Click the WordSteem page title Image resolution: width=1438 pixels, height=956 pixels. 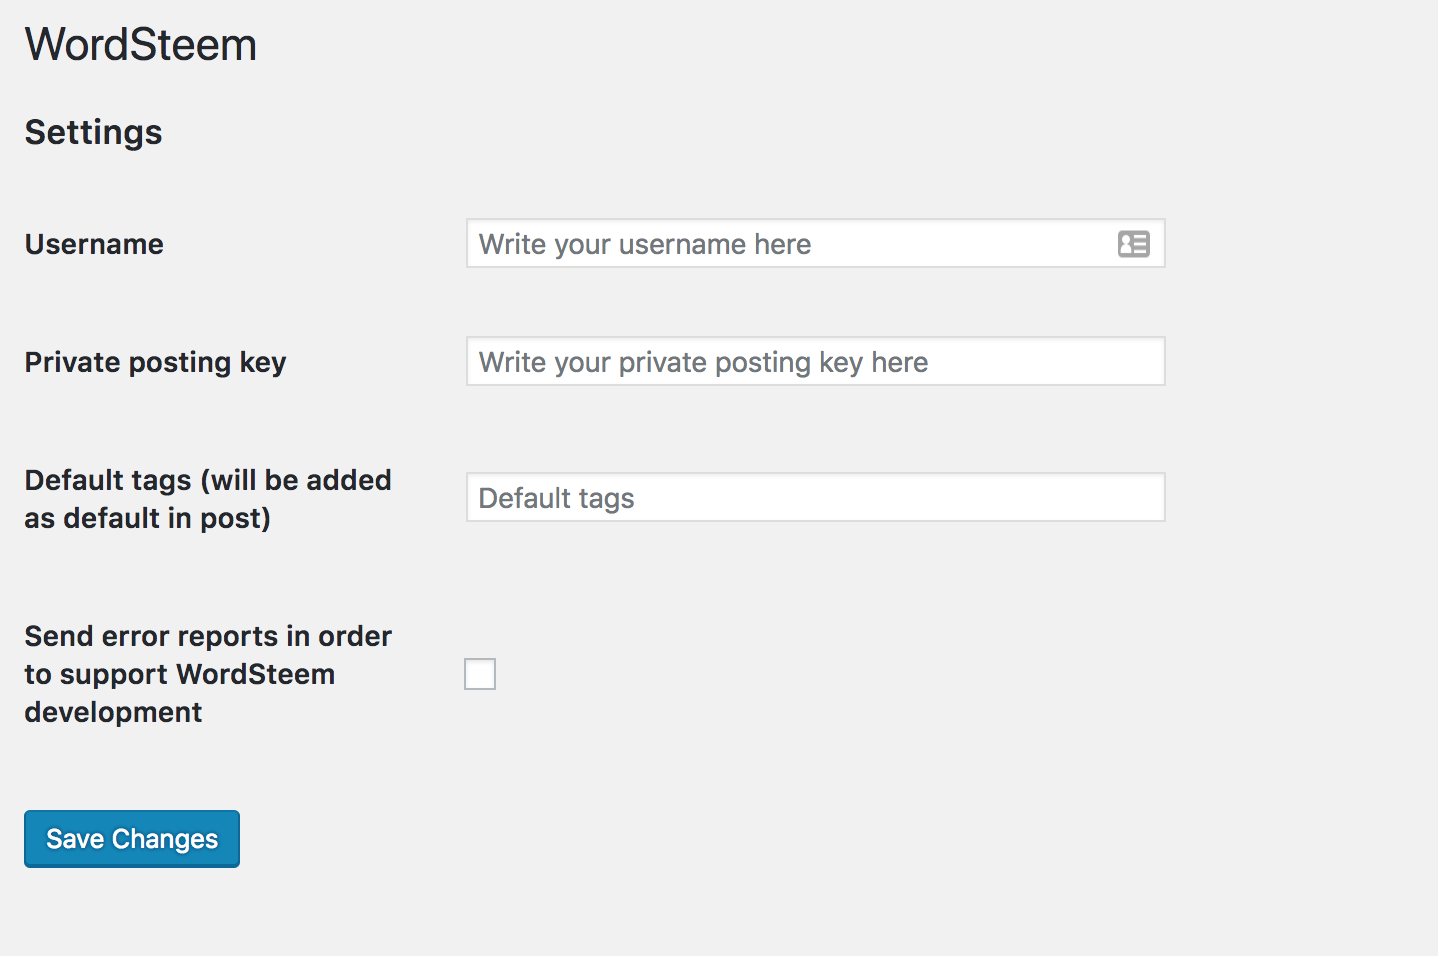[141, 45]
